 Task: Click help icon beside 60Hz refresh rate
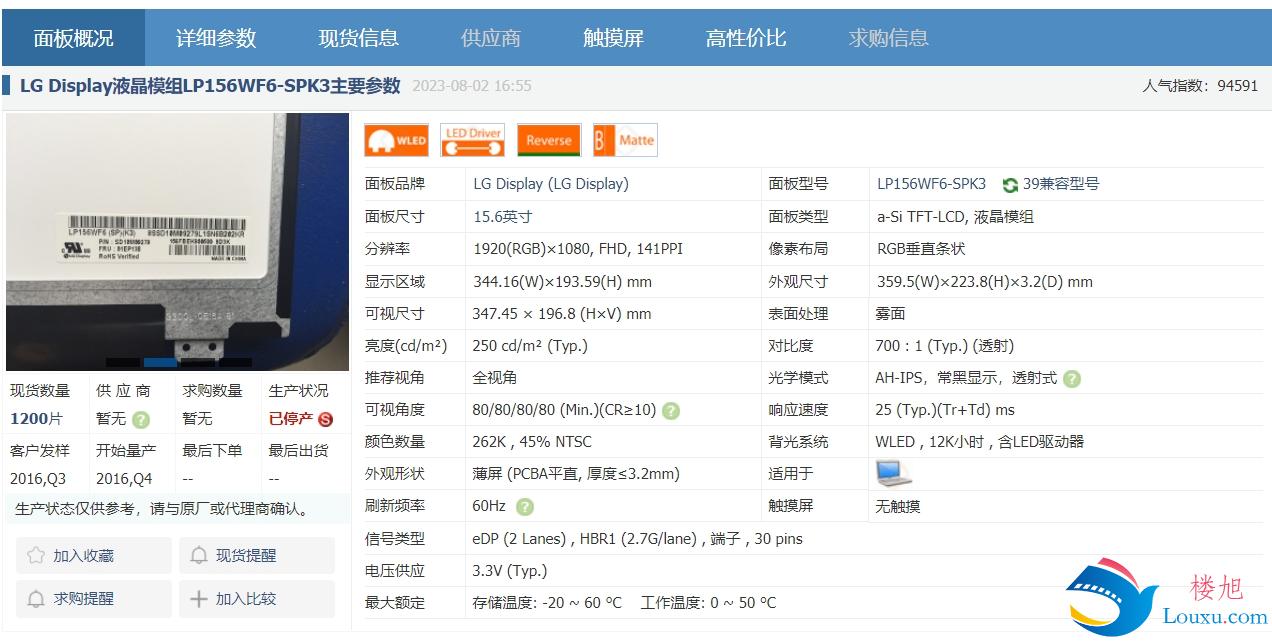pyautogui.click(x=525, y=507)
